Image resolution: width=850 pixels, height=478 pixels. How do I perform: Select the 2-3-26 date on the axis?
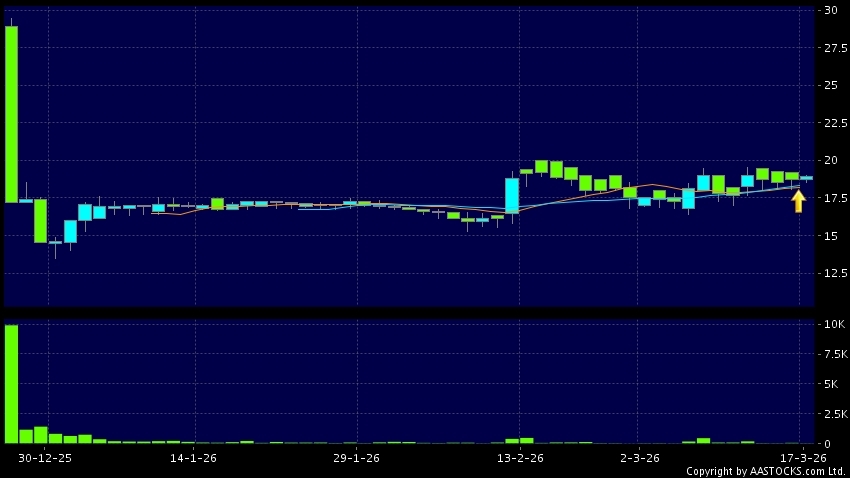639,458
